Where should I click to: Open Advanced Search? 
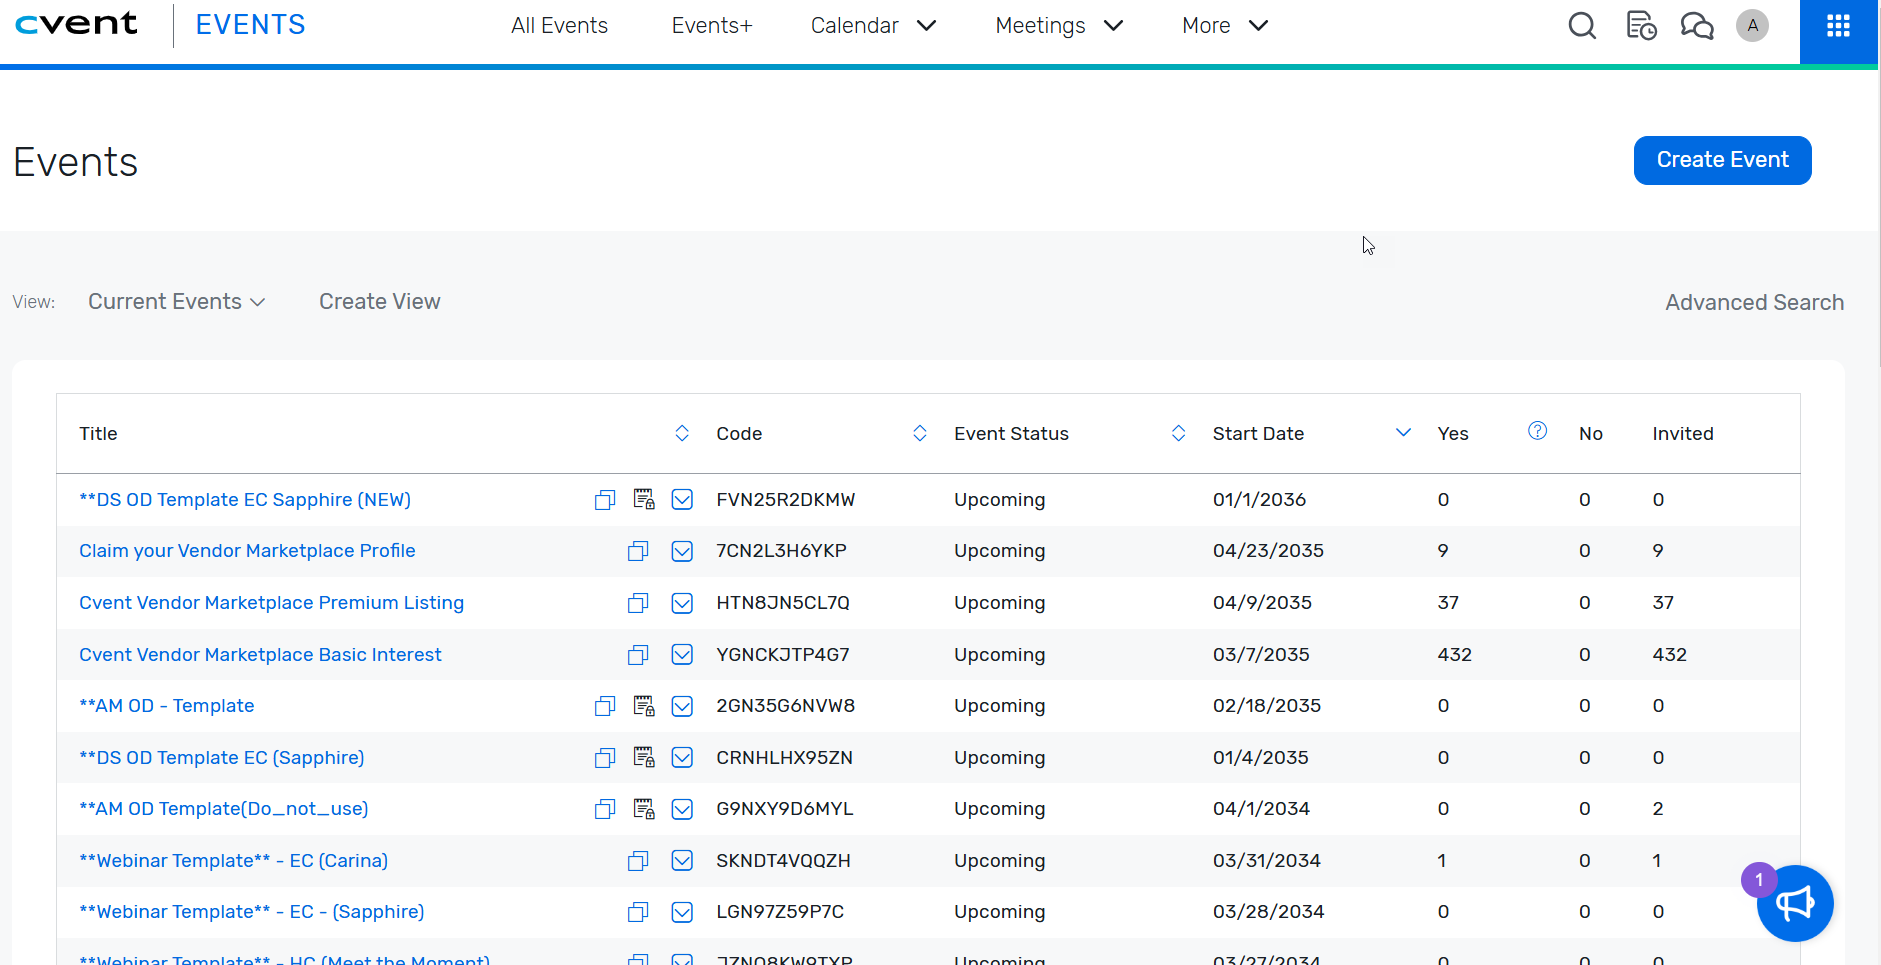coord(1754,302)
